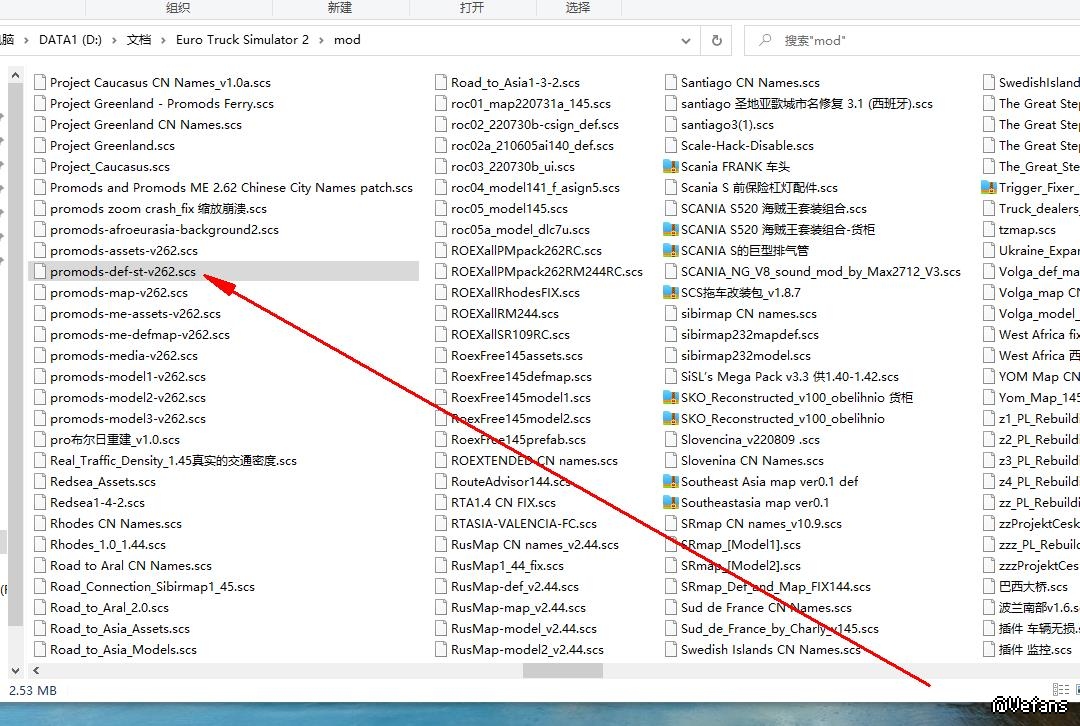Select Project Caucasus CN Names_v1.0a.scs
The image size is (1080, 726).
[x=160, y=83]
